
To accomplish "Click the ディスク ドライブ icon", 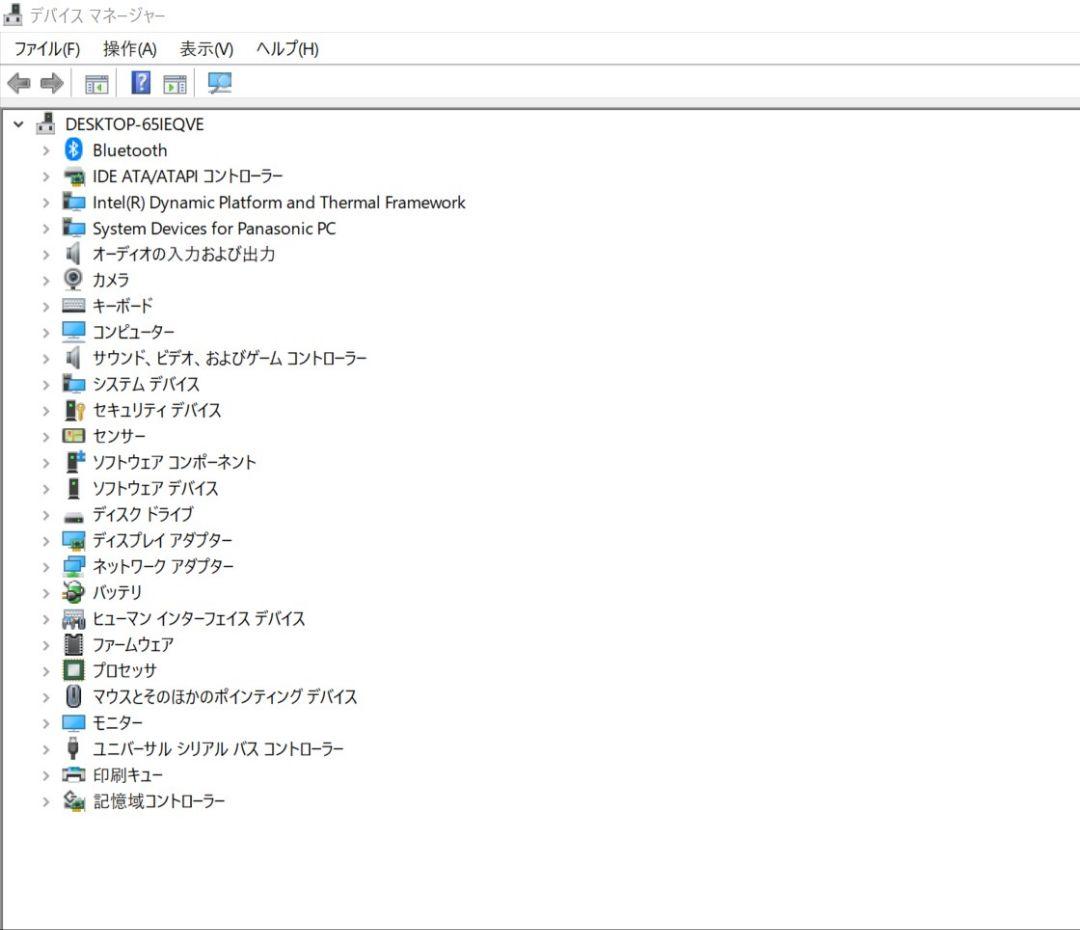I will [74, 517].
